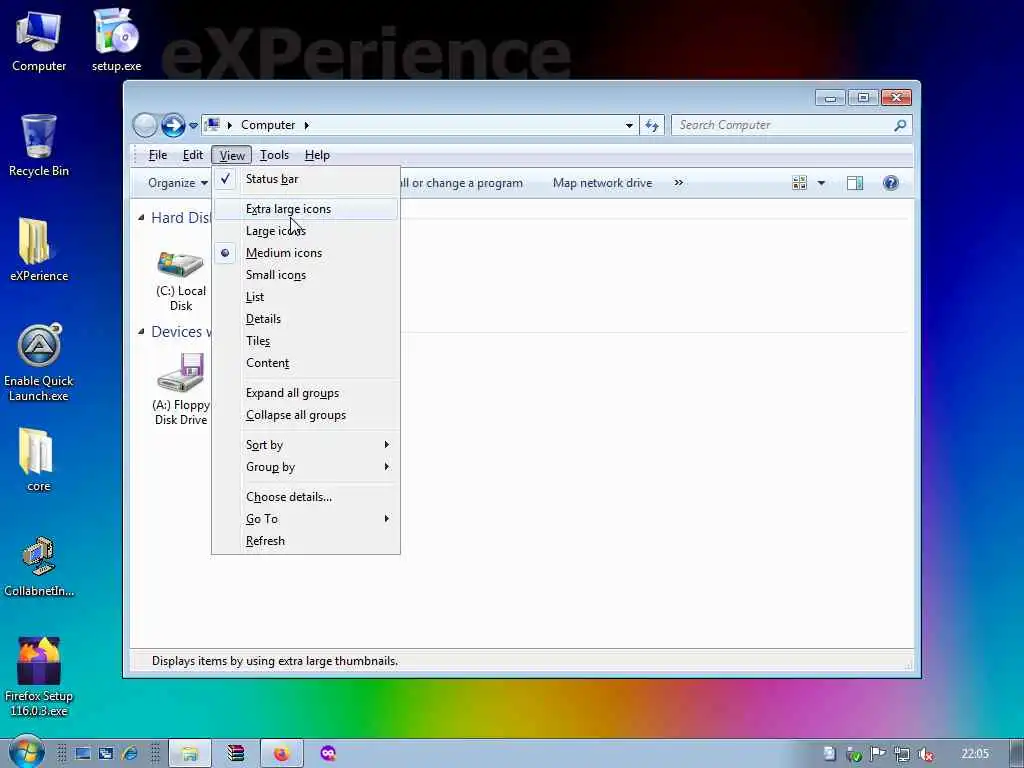
Task: Open the File menu
Action: (157, 155)
